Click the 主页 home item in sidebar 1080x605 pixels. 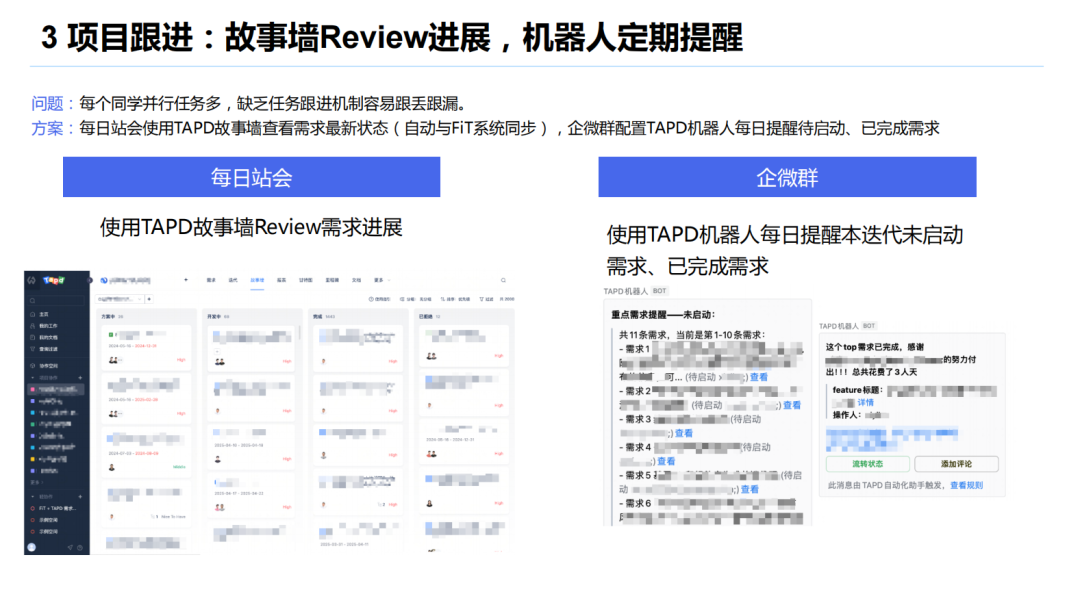(43, 314)
